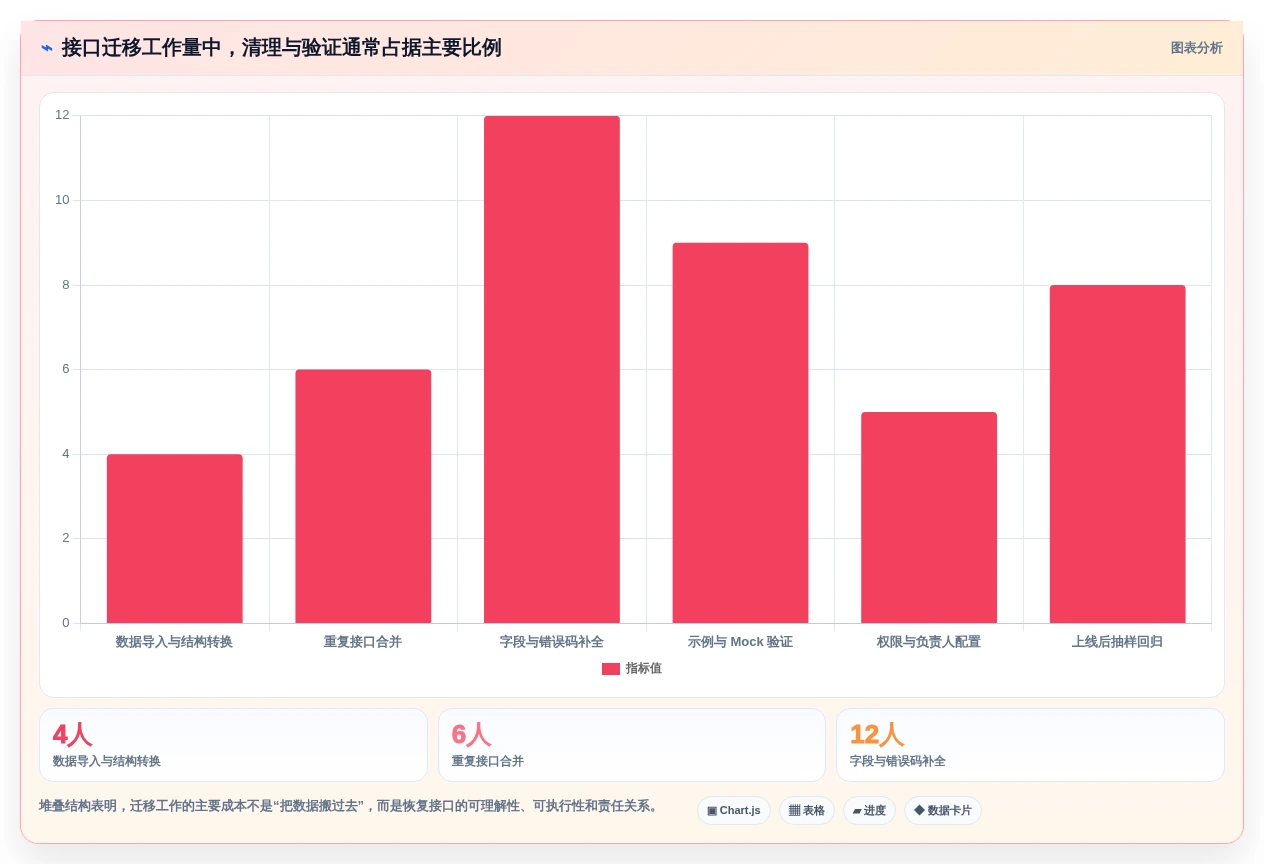Screen dimensions: 1264x864
Task: Click the tallest bar 字段与错误码补全
Action: (x=552, y=370)
